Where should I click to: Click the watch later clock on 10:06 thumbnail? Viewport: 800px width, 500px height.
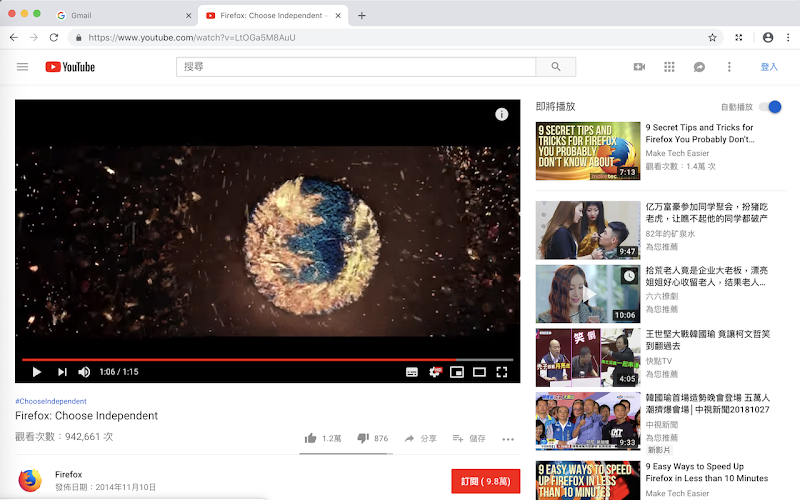(x=629, y=276)
